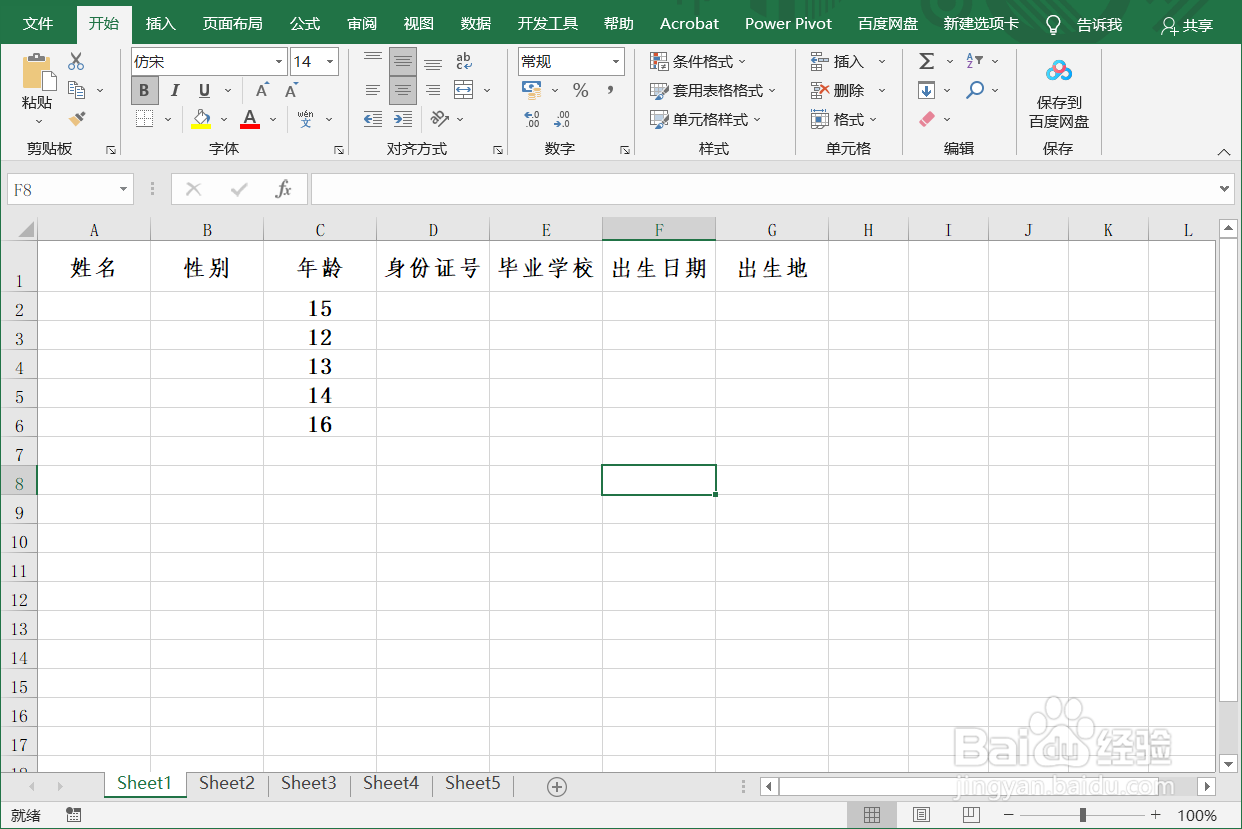
Task: Open the 单元格样式 cell styles dropdown
Action: tap(706, 119)
